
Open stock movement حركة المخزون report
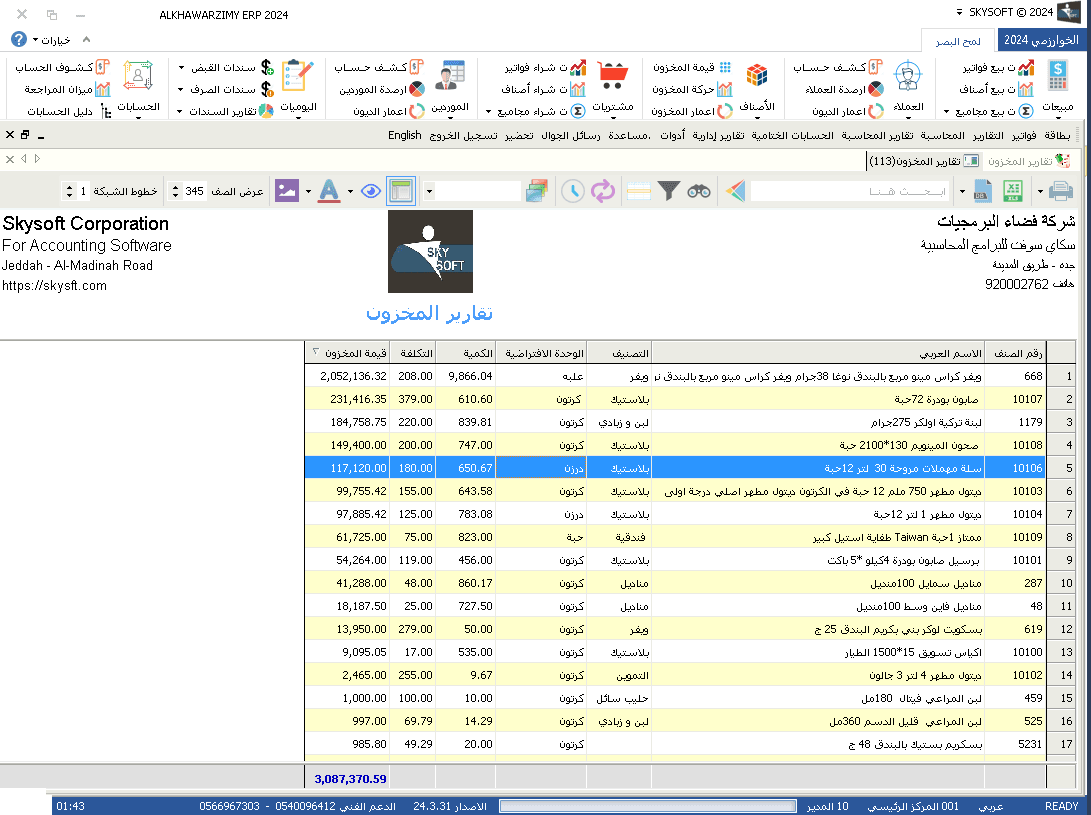pos(692,89)
